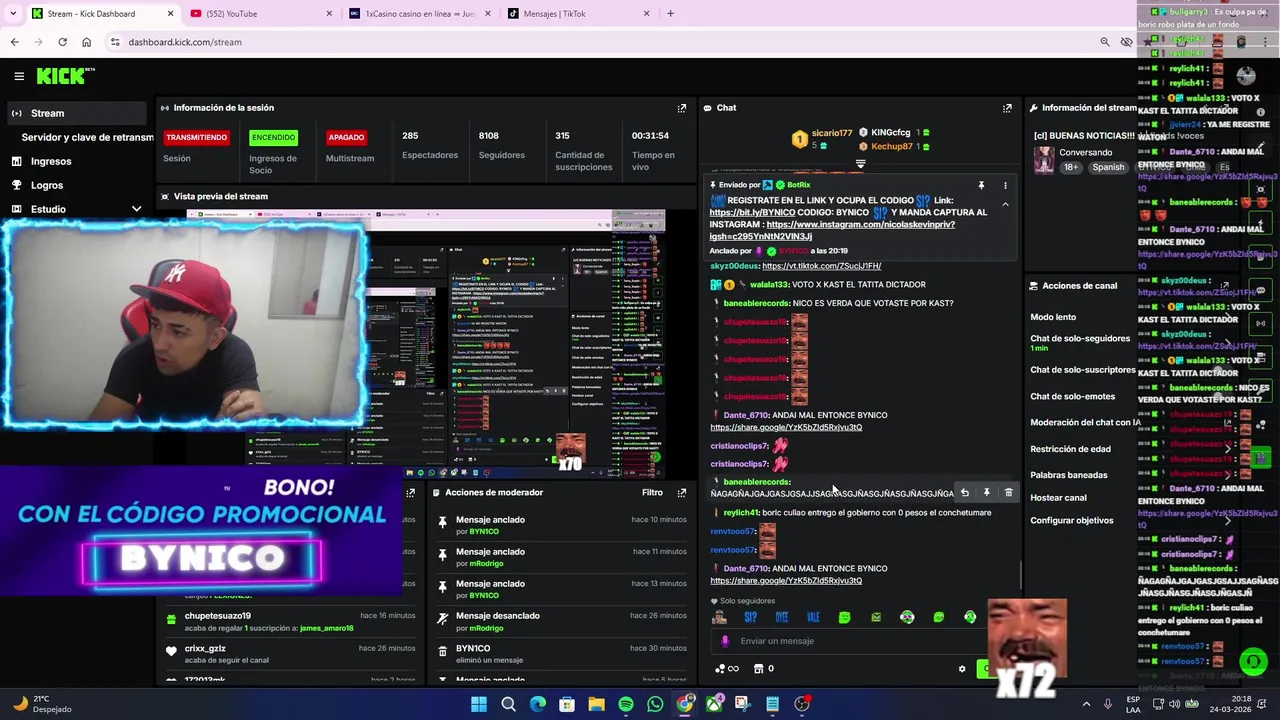Pop out Acciones de moderador panel
Image resolution: width=1280 pixels, height=720 pixels.
click(682, 492)
